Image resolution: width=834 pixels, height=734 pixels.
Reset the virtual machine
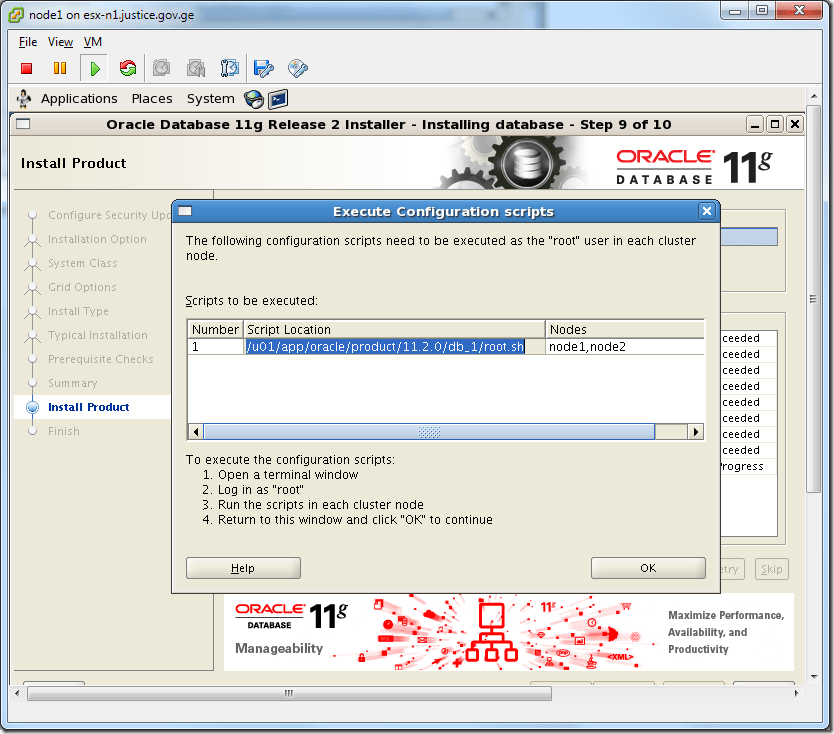point(126,68)
